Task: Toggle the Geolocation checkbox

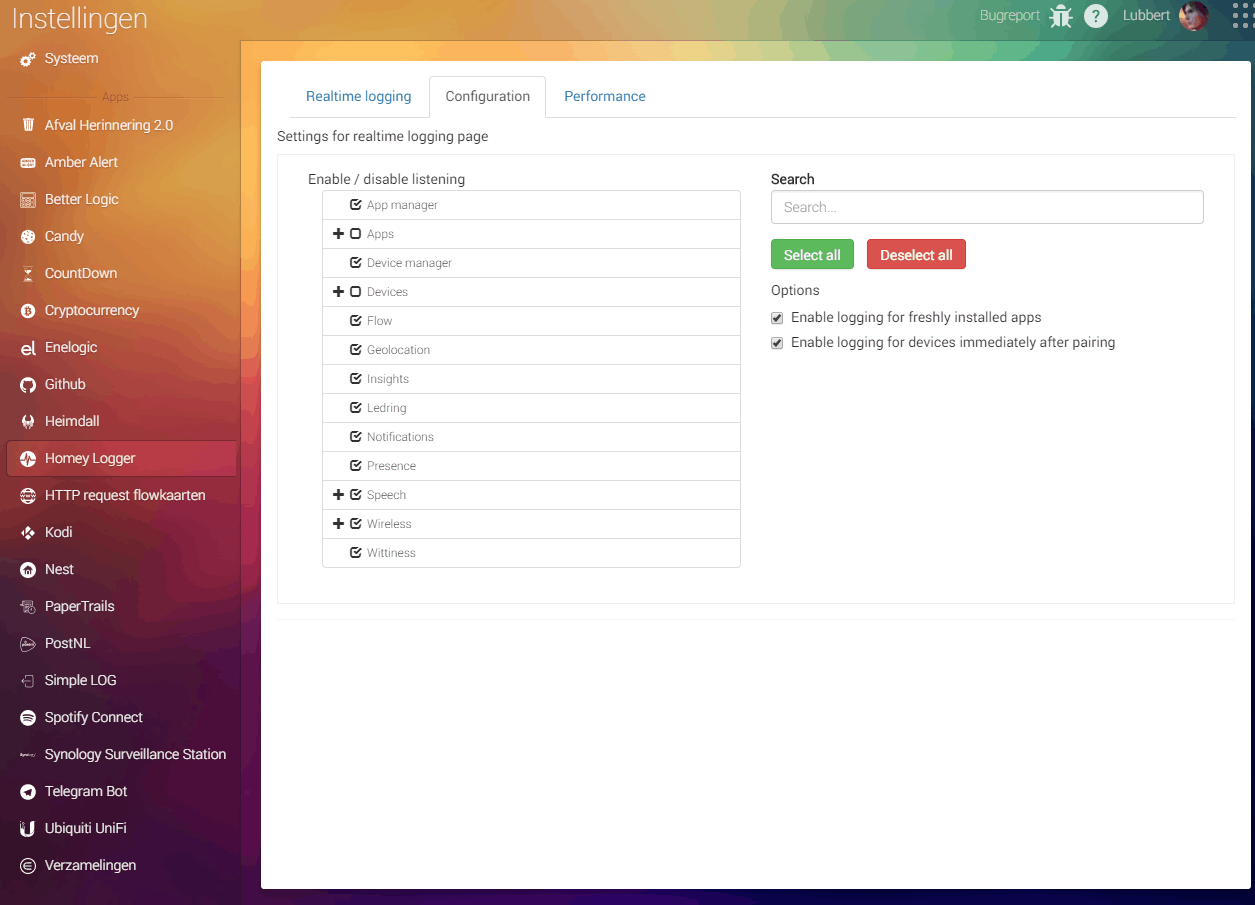Action: 356,349
